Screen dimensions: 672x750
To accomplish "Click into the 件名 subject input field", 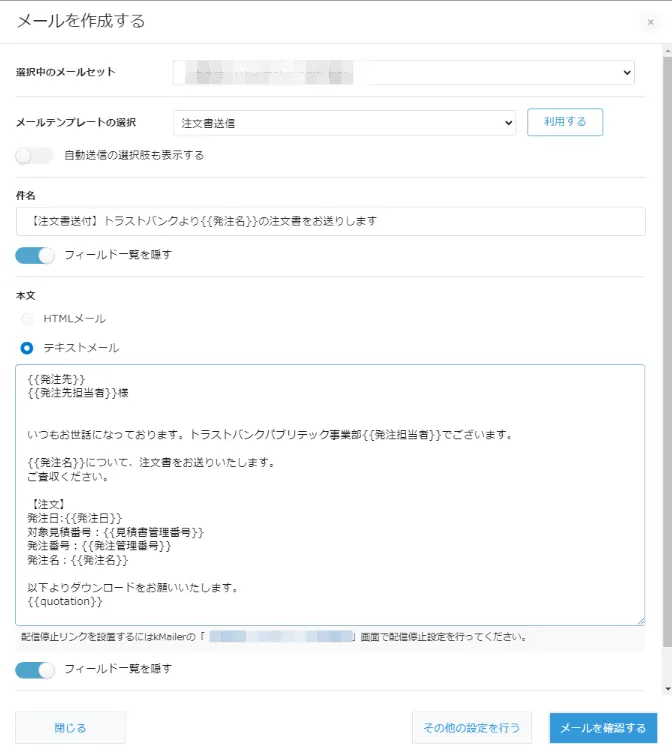I will tap(330, 221).
